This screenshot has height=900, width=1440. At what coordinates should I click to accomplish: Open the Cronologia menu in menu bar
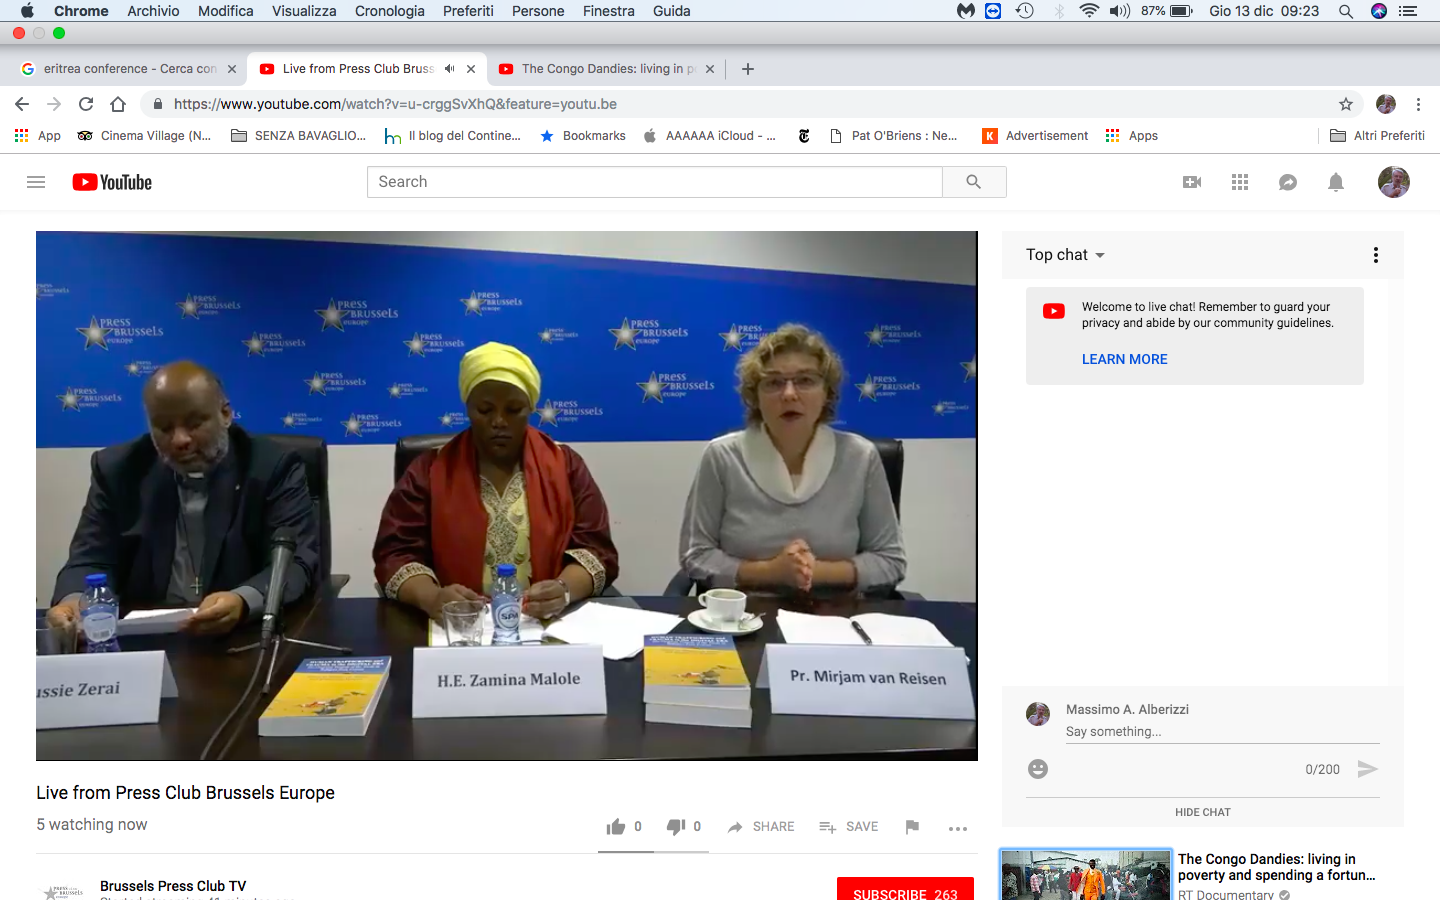coord(389,11)
